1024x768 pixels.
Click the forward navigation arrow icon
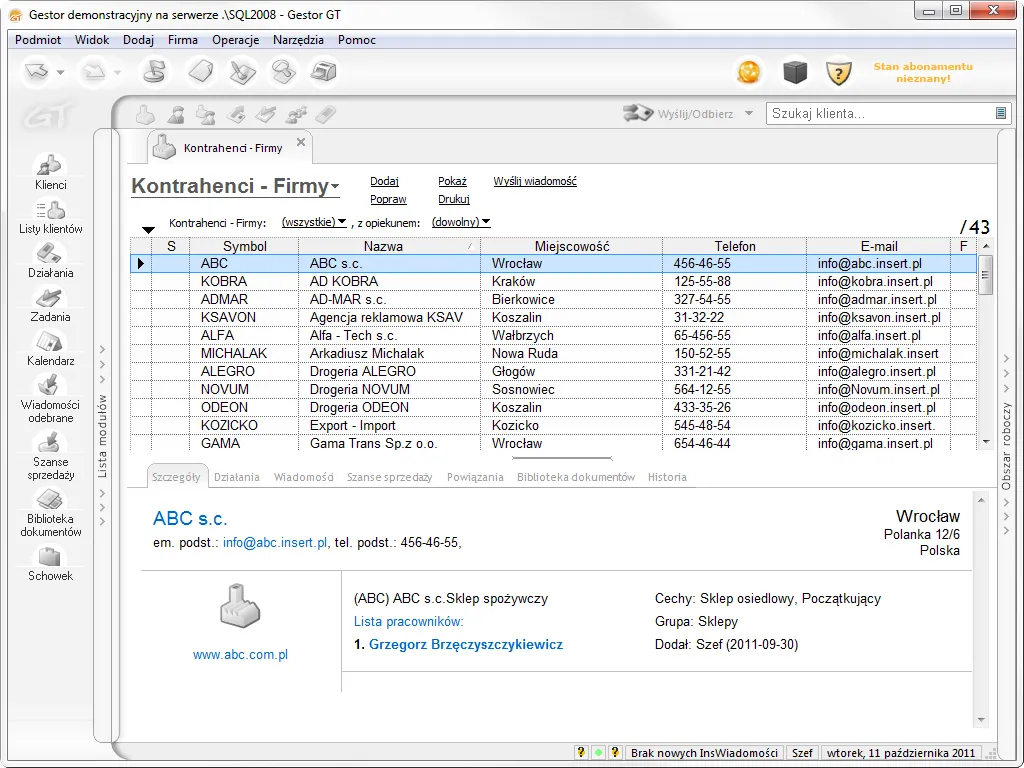point(94,72)
